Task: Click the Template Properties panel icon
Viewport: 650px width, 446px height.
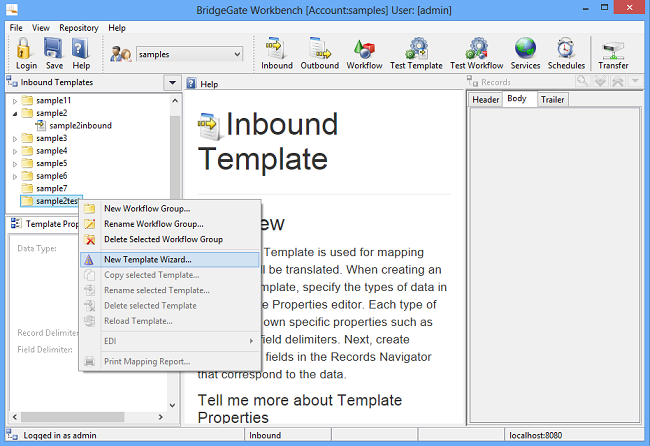Action: pyautogui.click(x=16, y=223)
